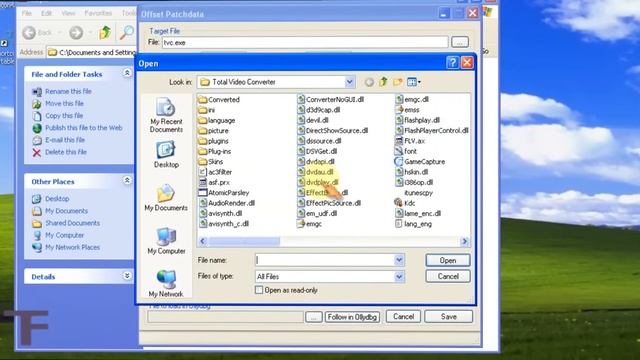This screenshot has width=640, height=360.
Task: Expand the File name dropdown
Action: [x=399, y=260]
